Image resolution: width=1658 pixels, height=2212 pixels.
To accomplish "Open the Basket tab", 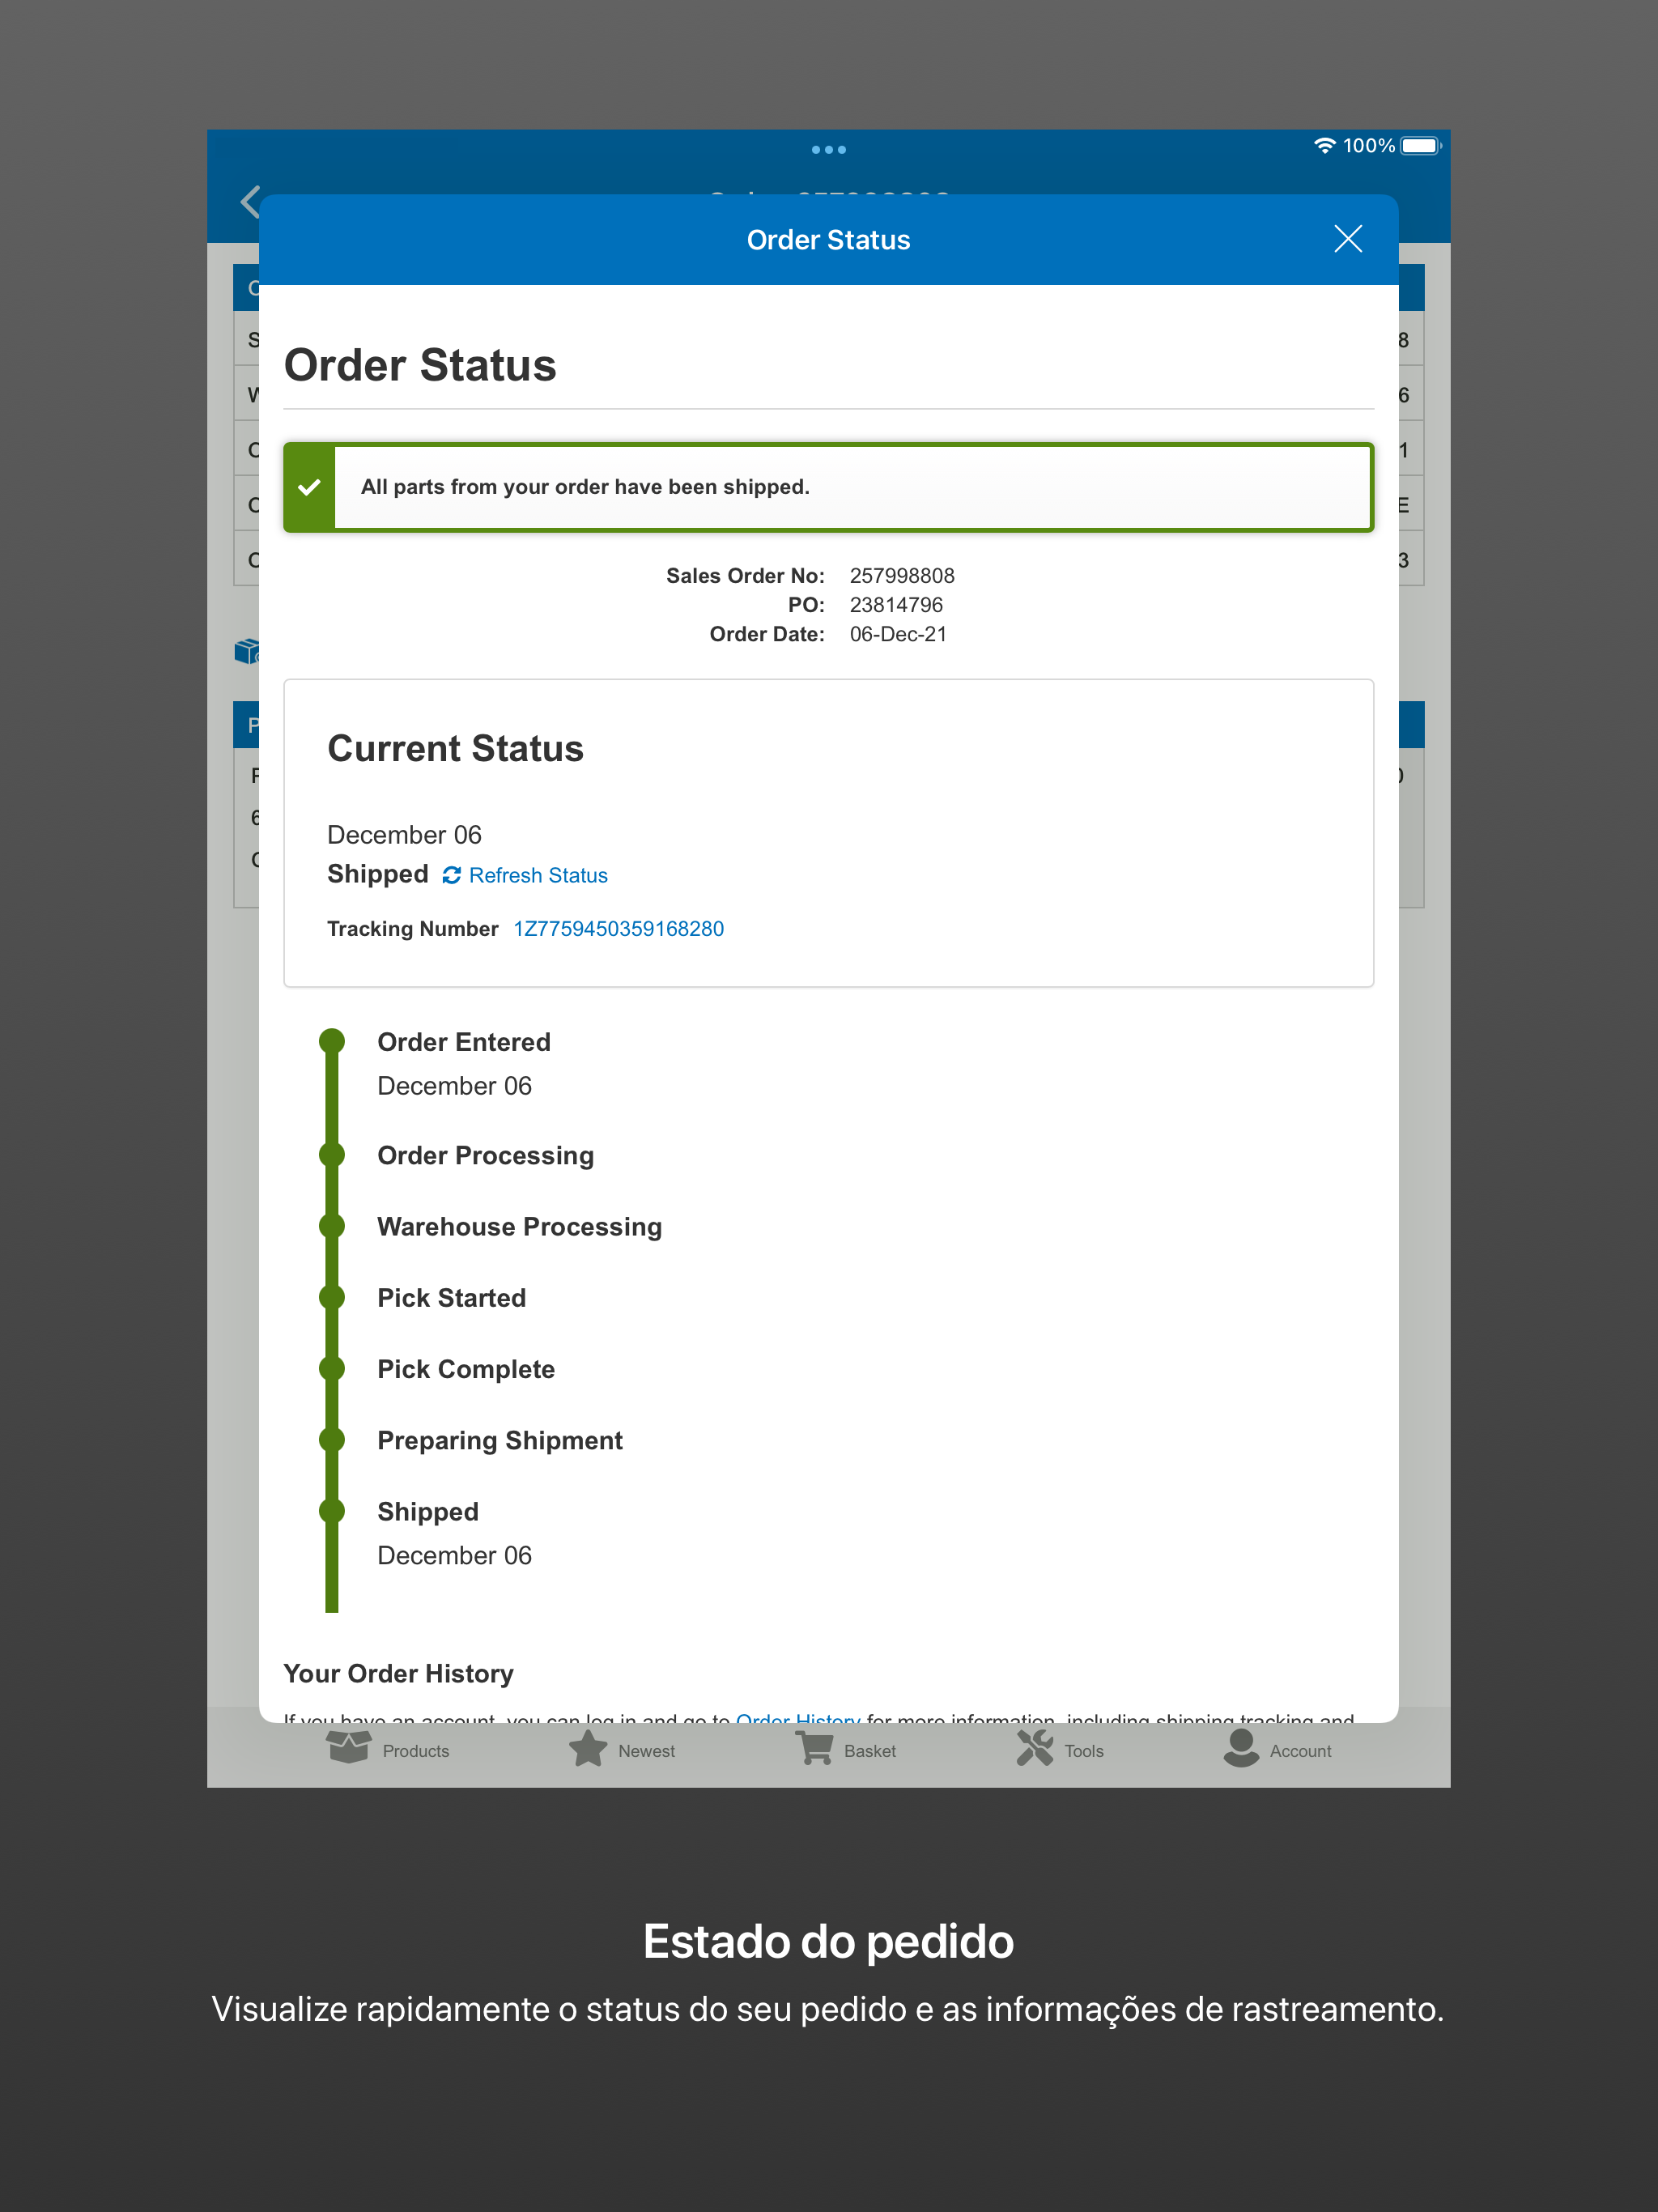I will click(x=846, y=1750).
